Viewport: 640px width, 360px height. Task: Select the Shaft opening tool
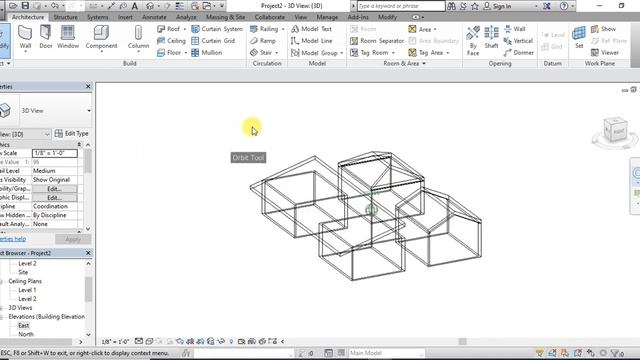(x=491, y=38)
